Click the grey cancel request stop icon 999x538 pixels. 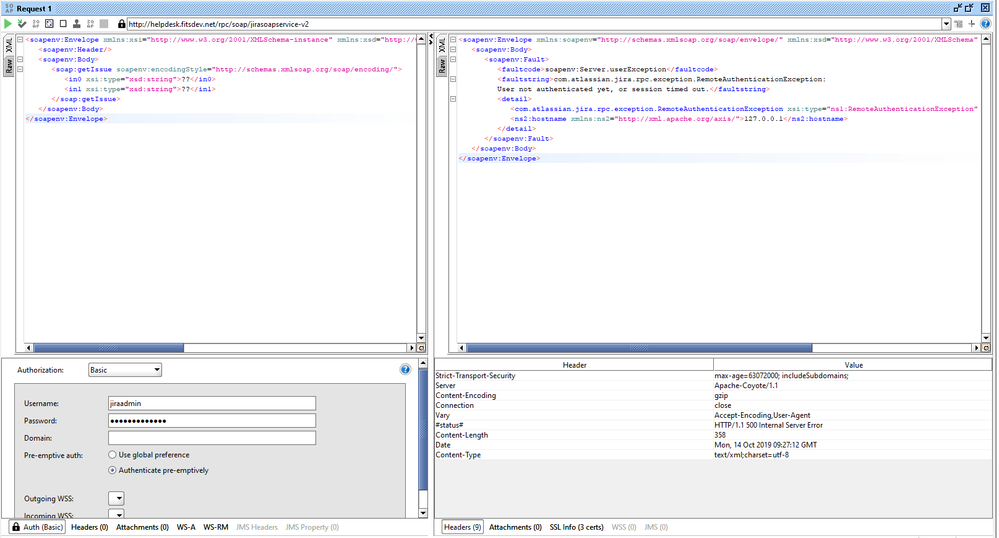104,24
